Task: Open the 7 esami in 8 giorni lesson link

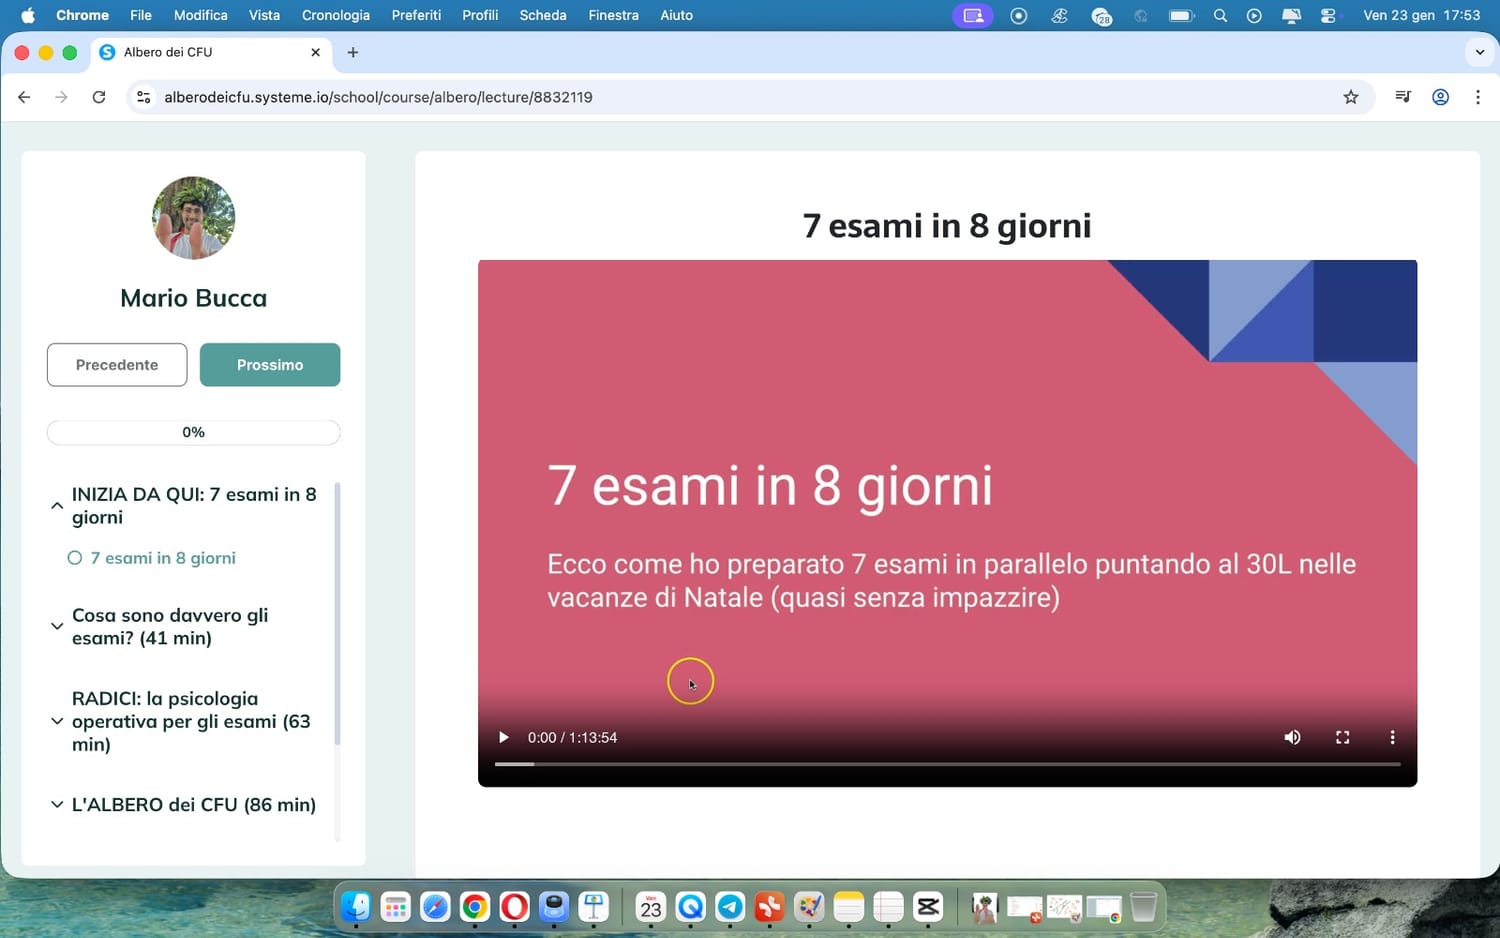Action: pos(163,558)
